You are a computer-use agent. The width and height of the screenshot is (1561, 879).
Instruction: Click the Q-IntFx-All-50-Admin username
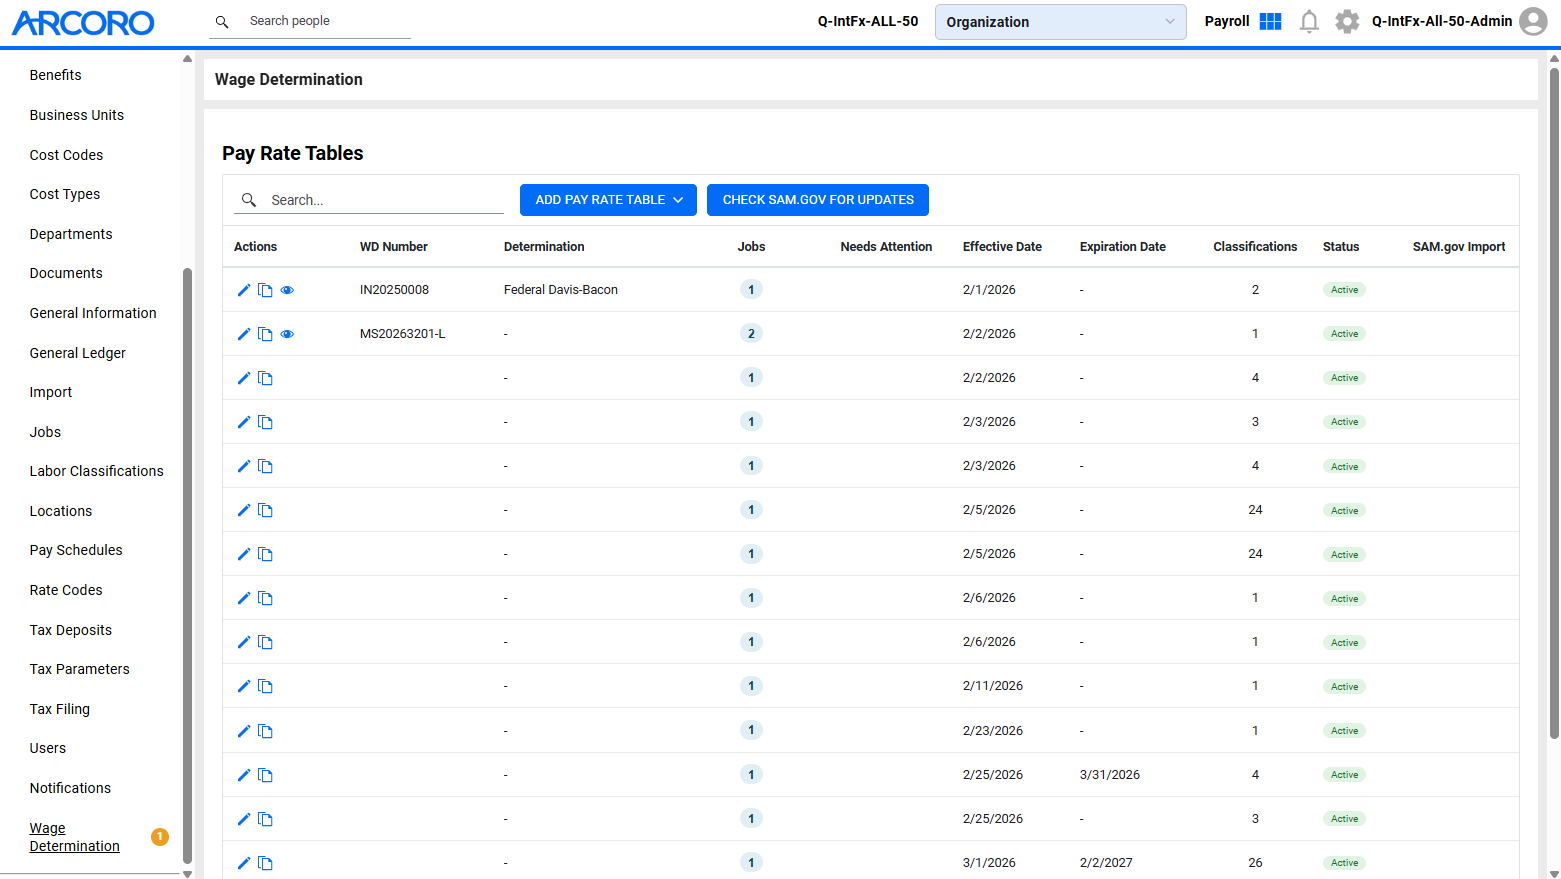(1442, 21)
